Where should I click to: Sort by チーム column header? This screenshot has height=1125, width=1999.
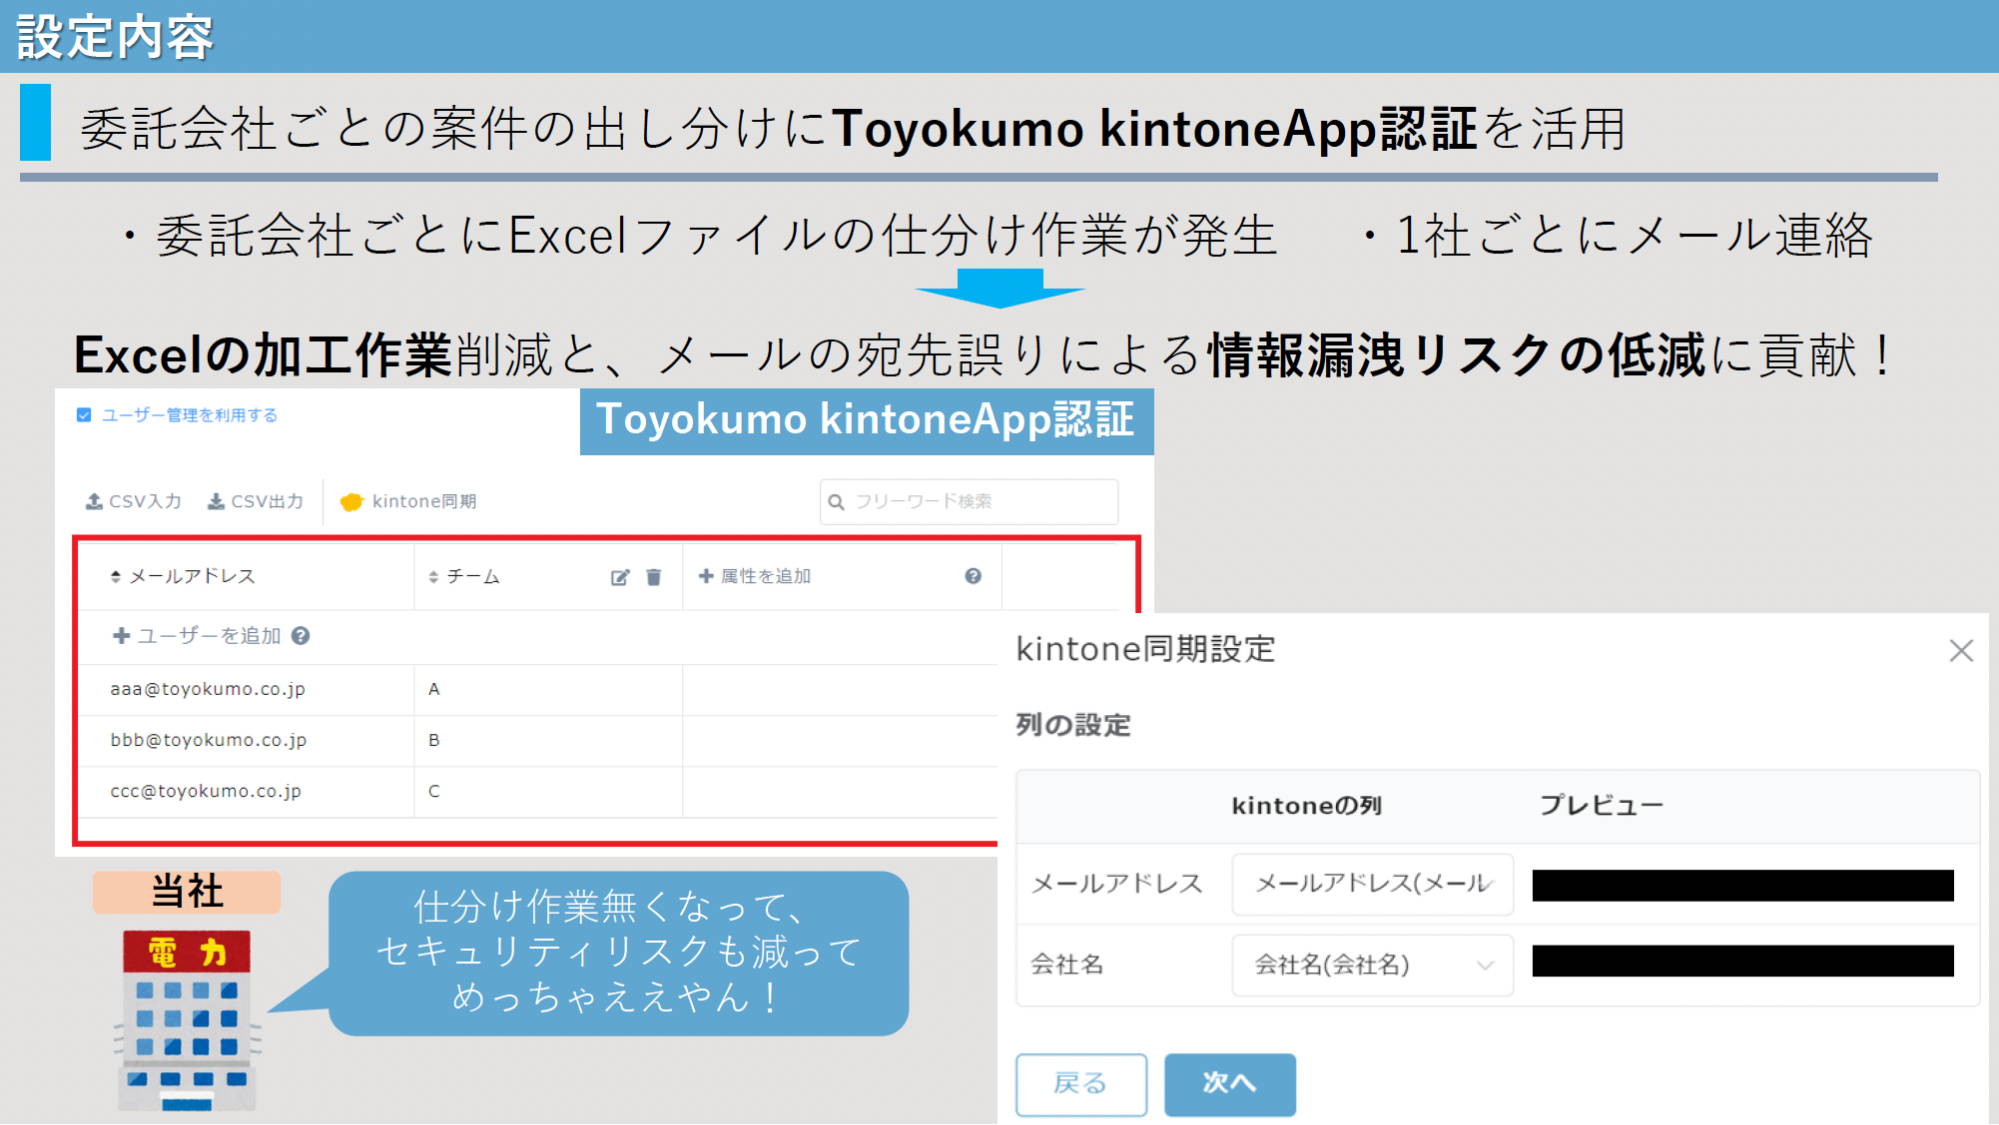coord(464,576)
